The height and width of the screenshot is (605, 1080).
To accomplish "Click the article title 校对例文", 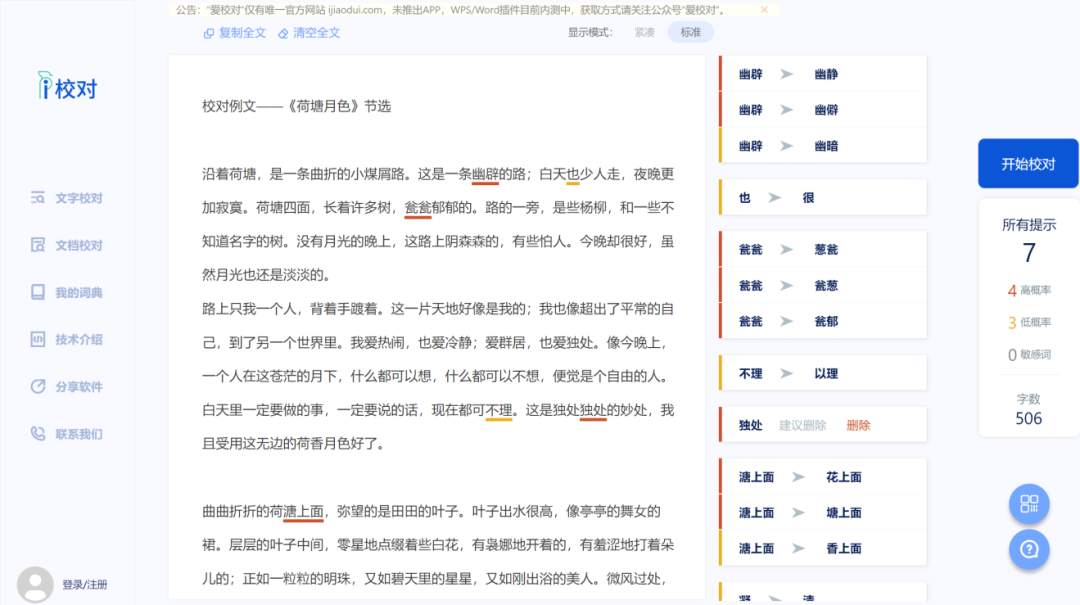I will [x=296, y=106].
